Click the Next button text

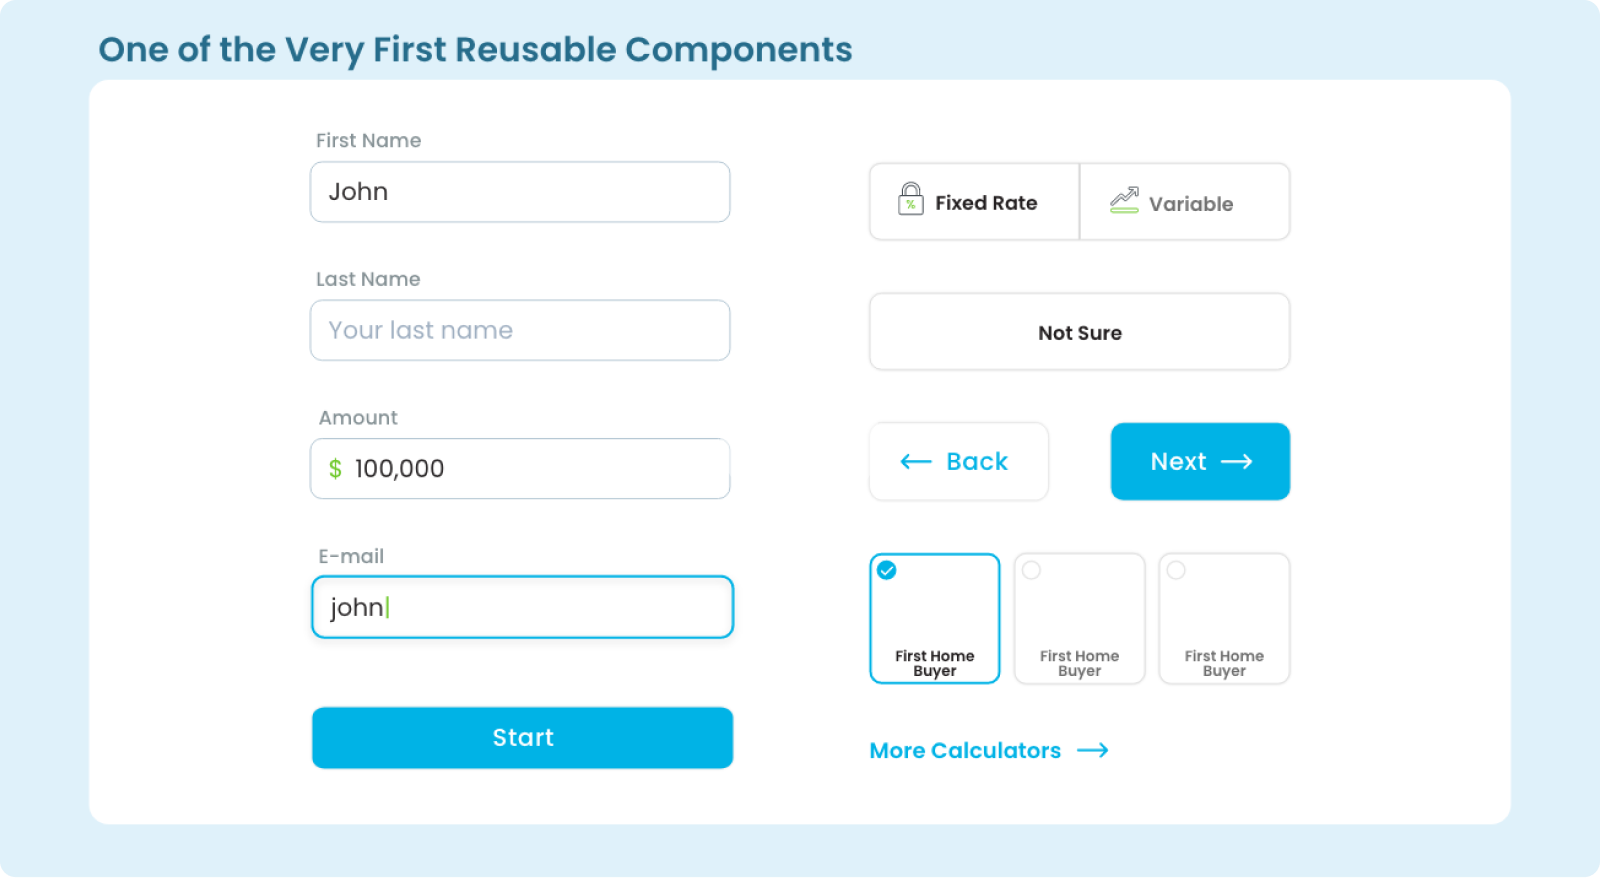click(1178, 461)
